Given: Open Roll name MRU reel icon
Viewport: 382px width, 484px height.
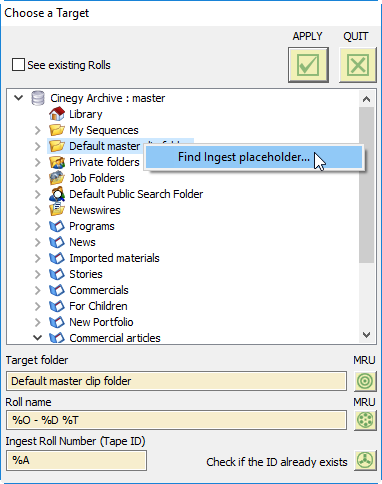Looking at the screenshot, I should [x=365, y=420].
